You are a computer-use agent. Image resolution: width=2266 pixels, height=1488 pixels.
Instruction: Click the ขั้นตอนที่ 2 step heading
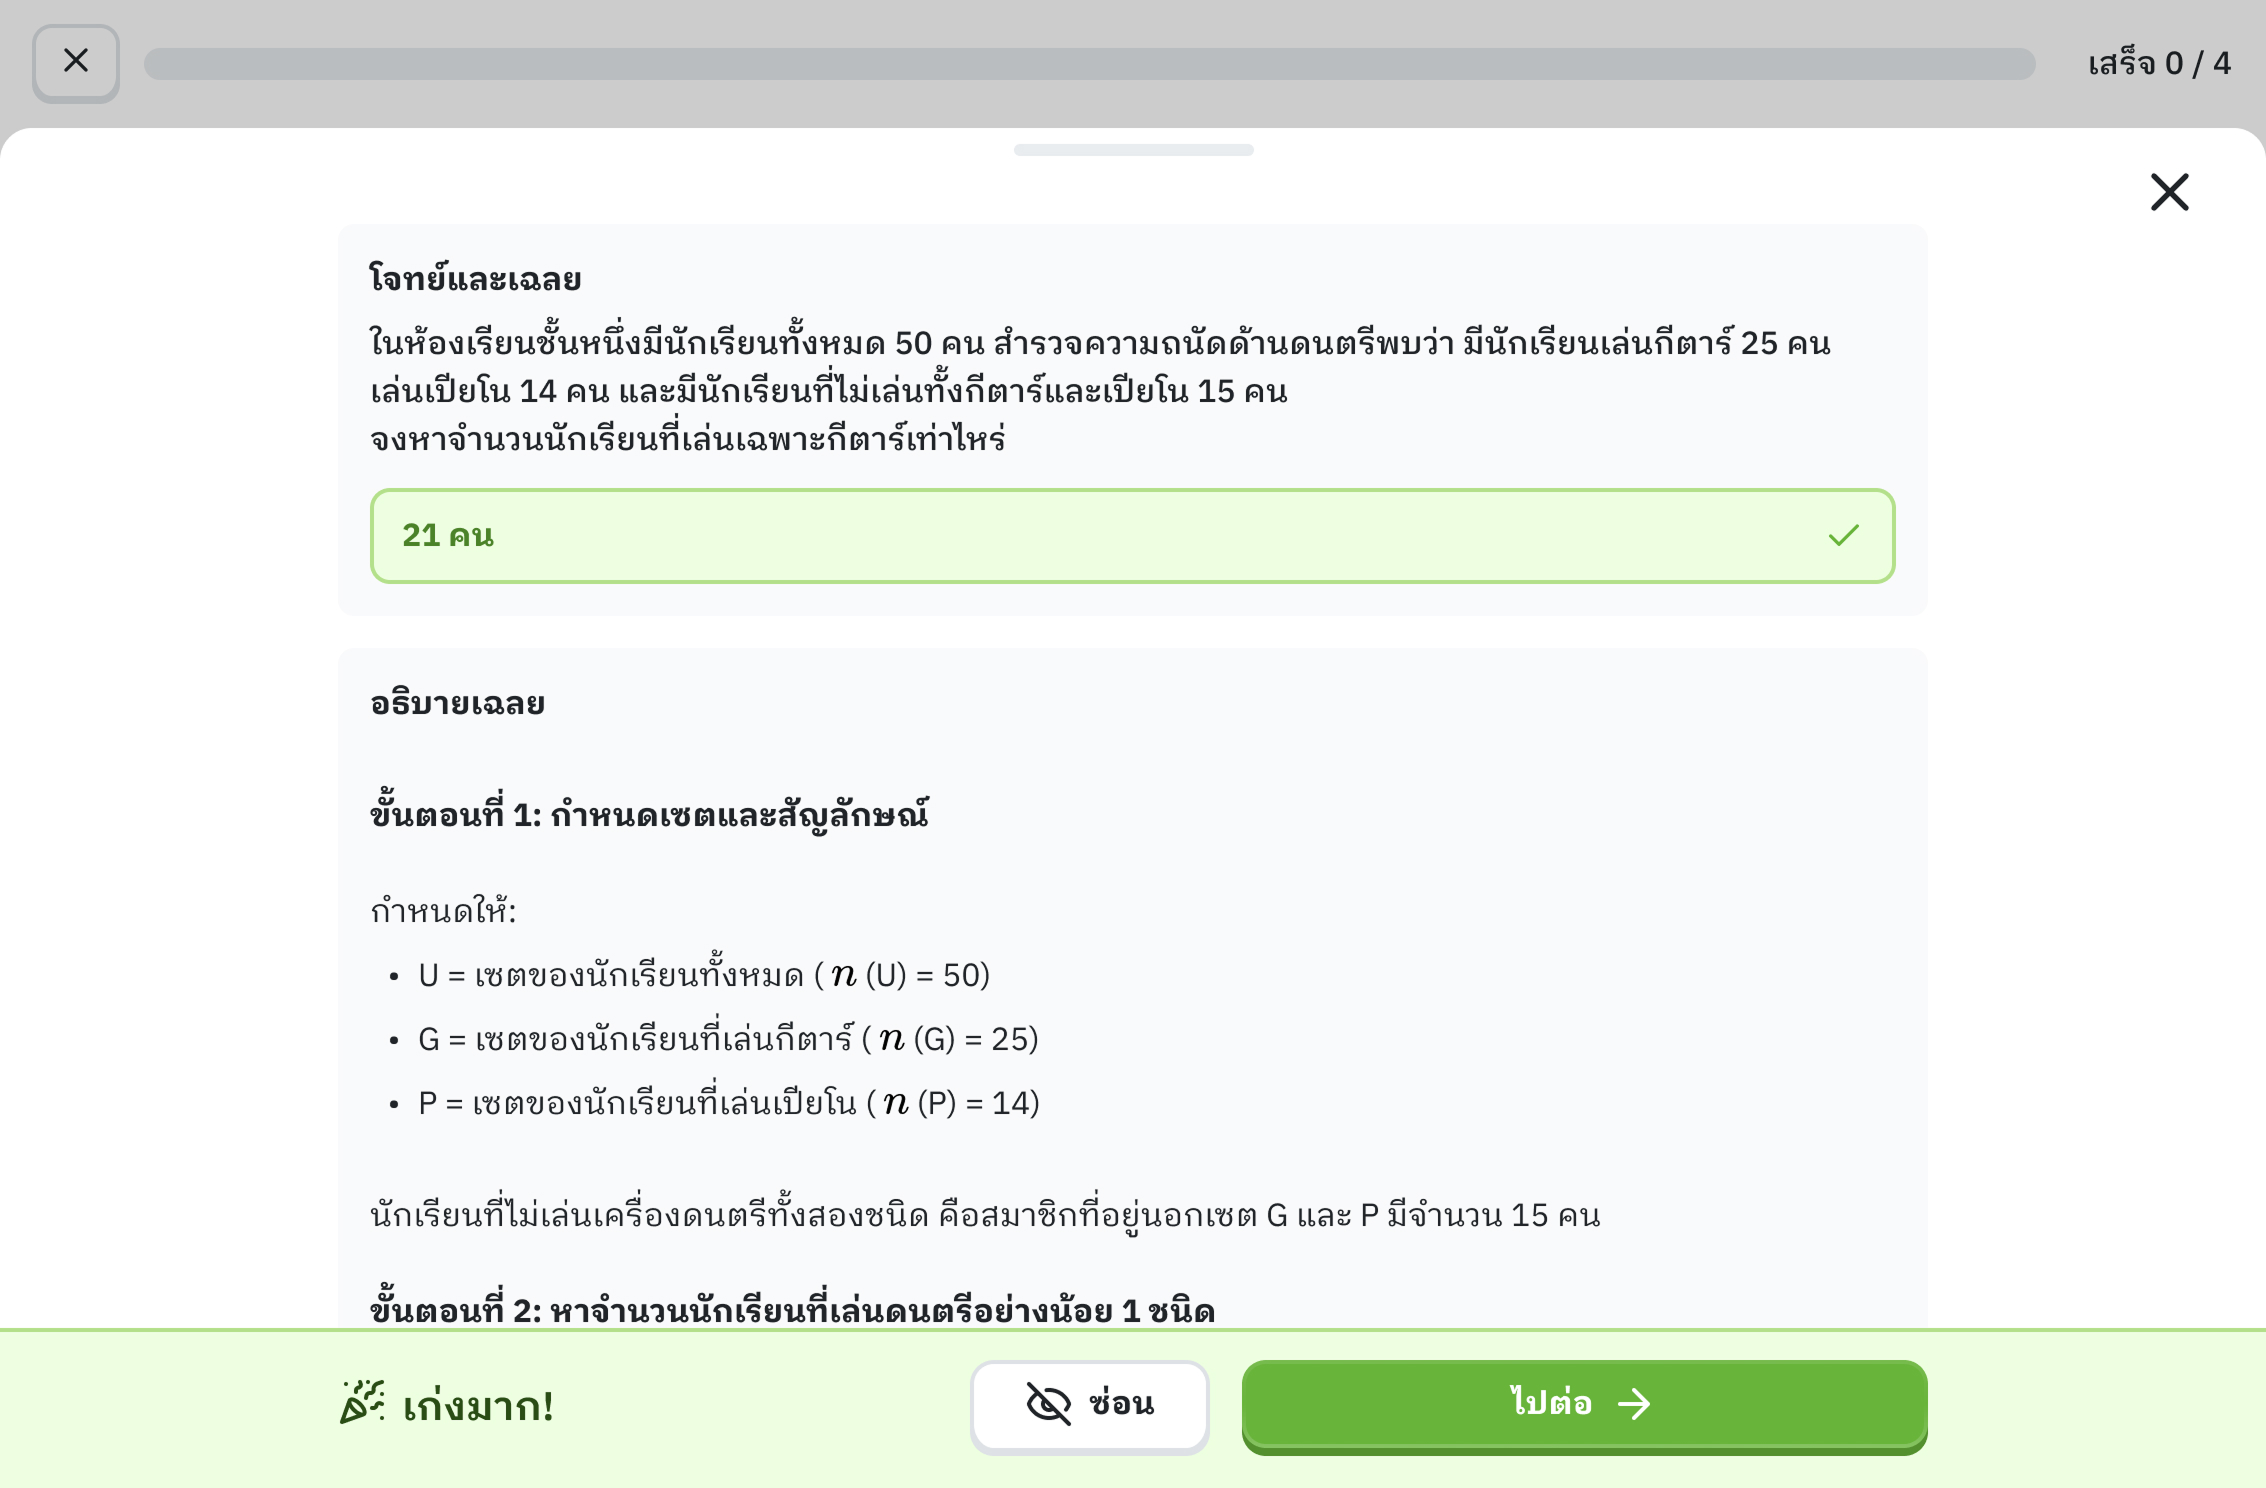pyautogui.click(x=792, y=1311)
